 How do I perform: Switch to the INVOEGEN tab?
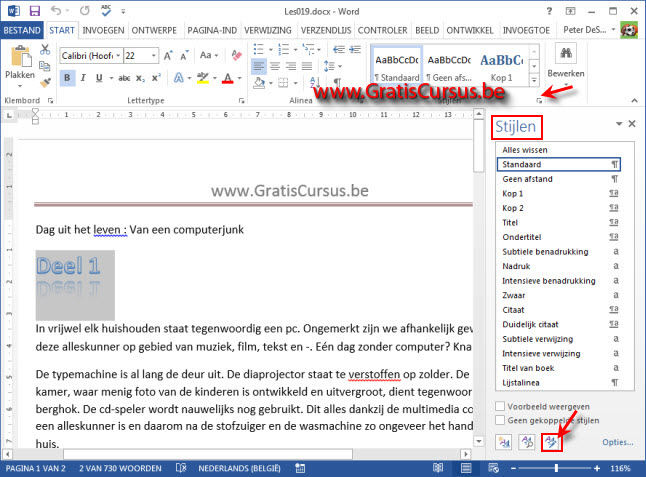pyautogui.click(x=103, y=30)
